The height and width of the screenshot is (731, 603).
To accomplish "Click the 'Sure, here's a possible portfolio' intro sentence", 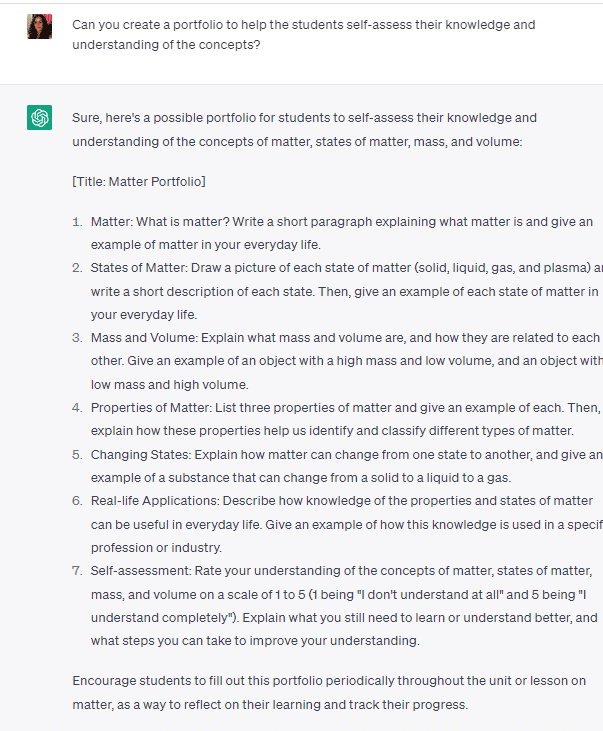I will coord(305,130).
